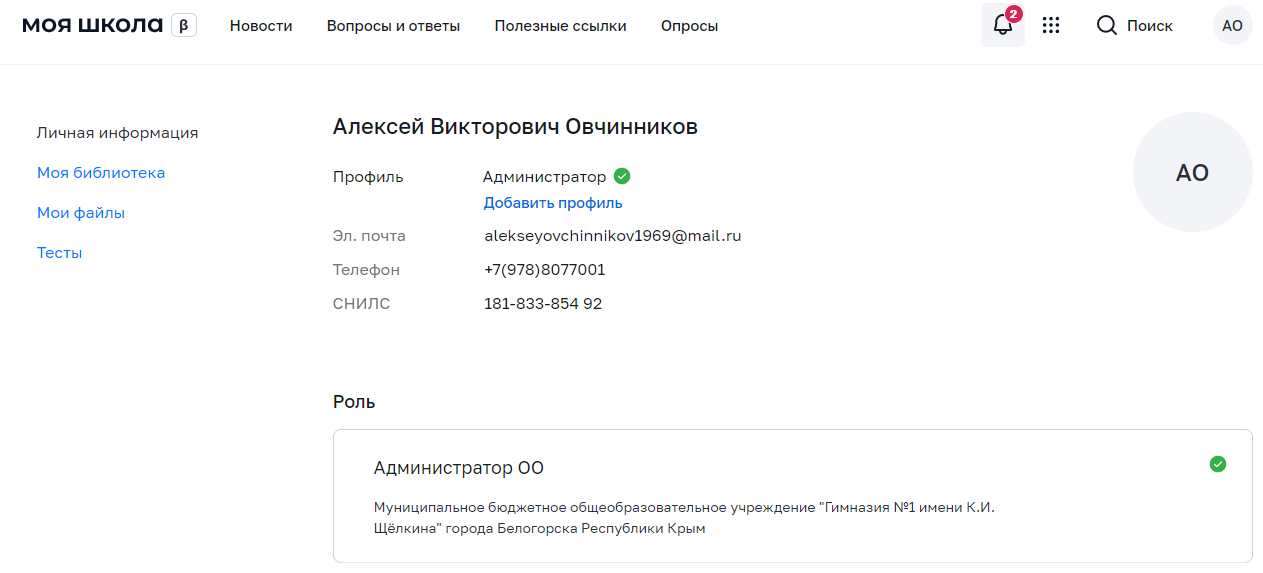The height and width of the screenshot is (573, 1263).
Task: Click the Добавить профиль link
Action: pyautogui.click(x=553, y=203)
